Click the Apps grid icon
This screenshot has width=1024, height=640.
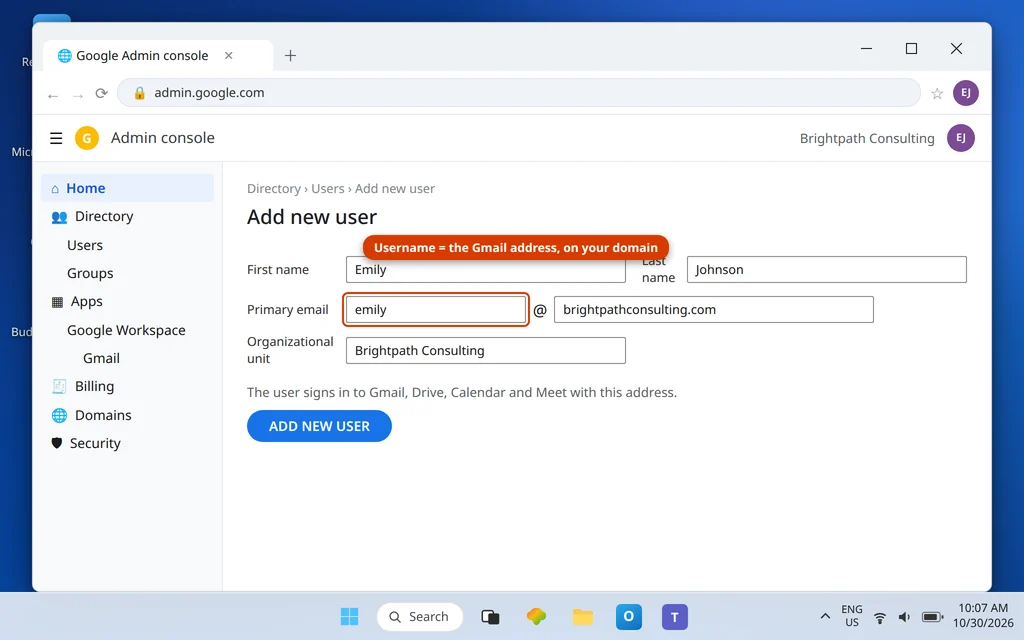pos(57,302)
